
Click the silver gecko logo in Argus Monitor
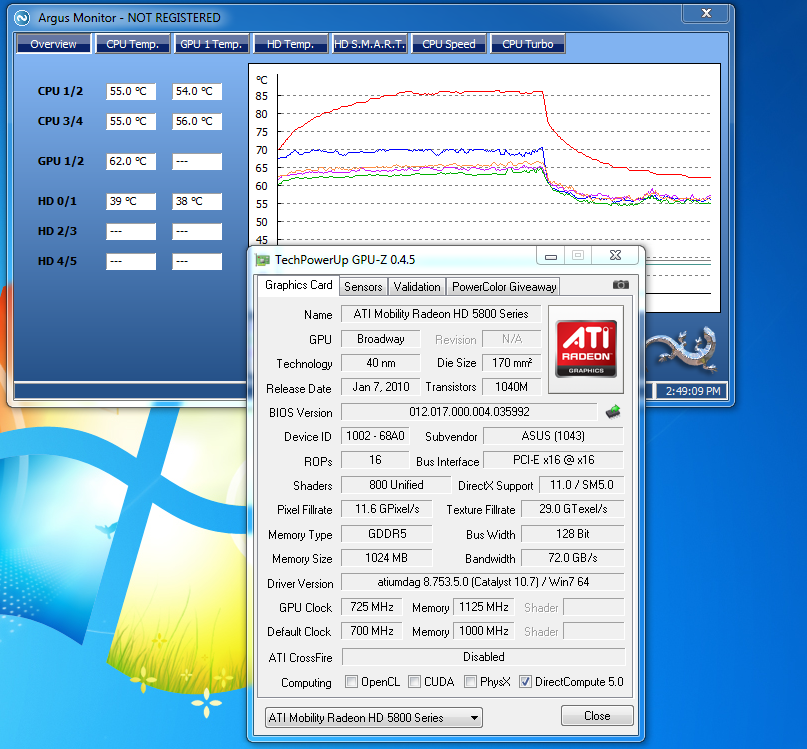tap(682, 349)
